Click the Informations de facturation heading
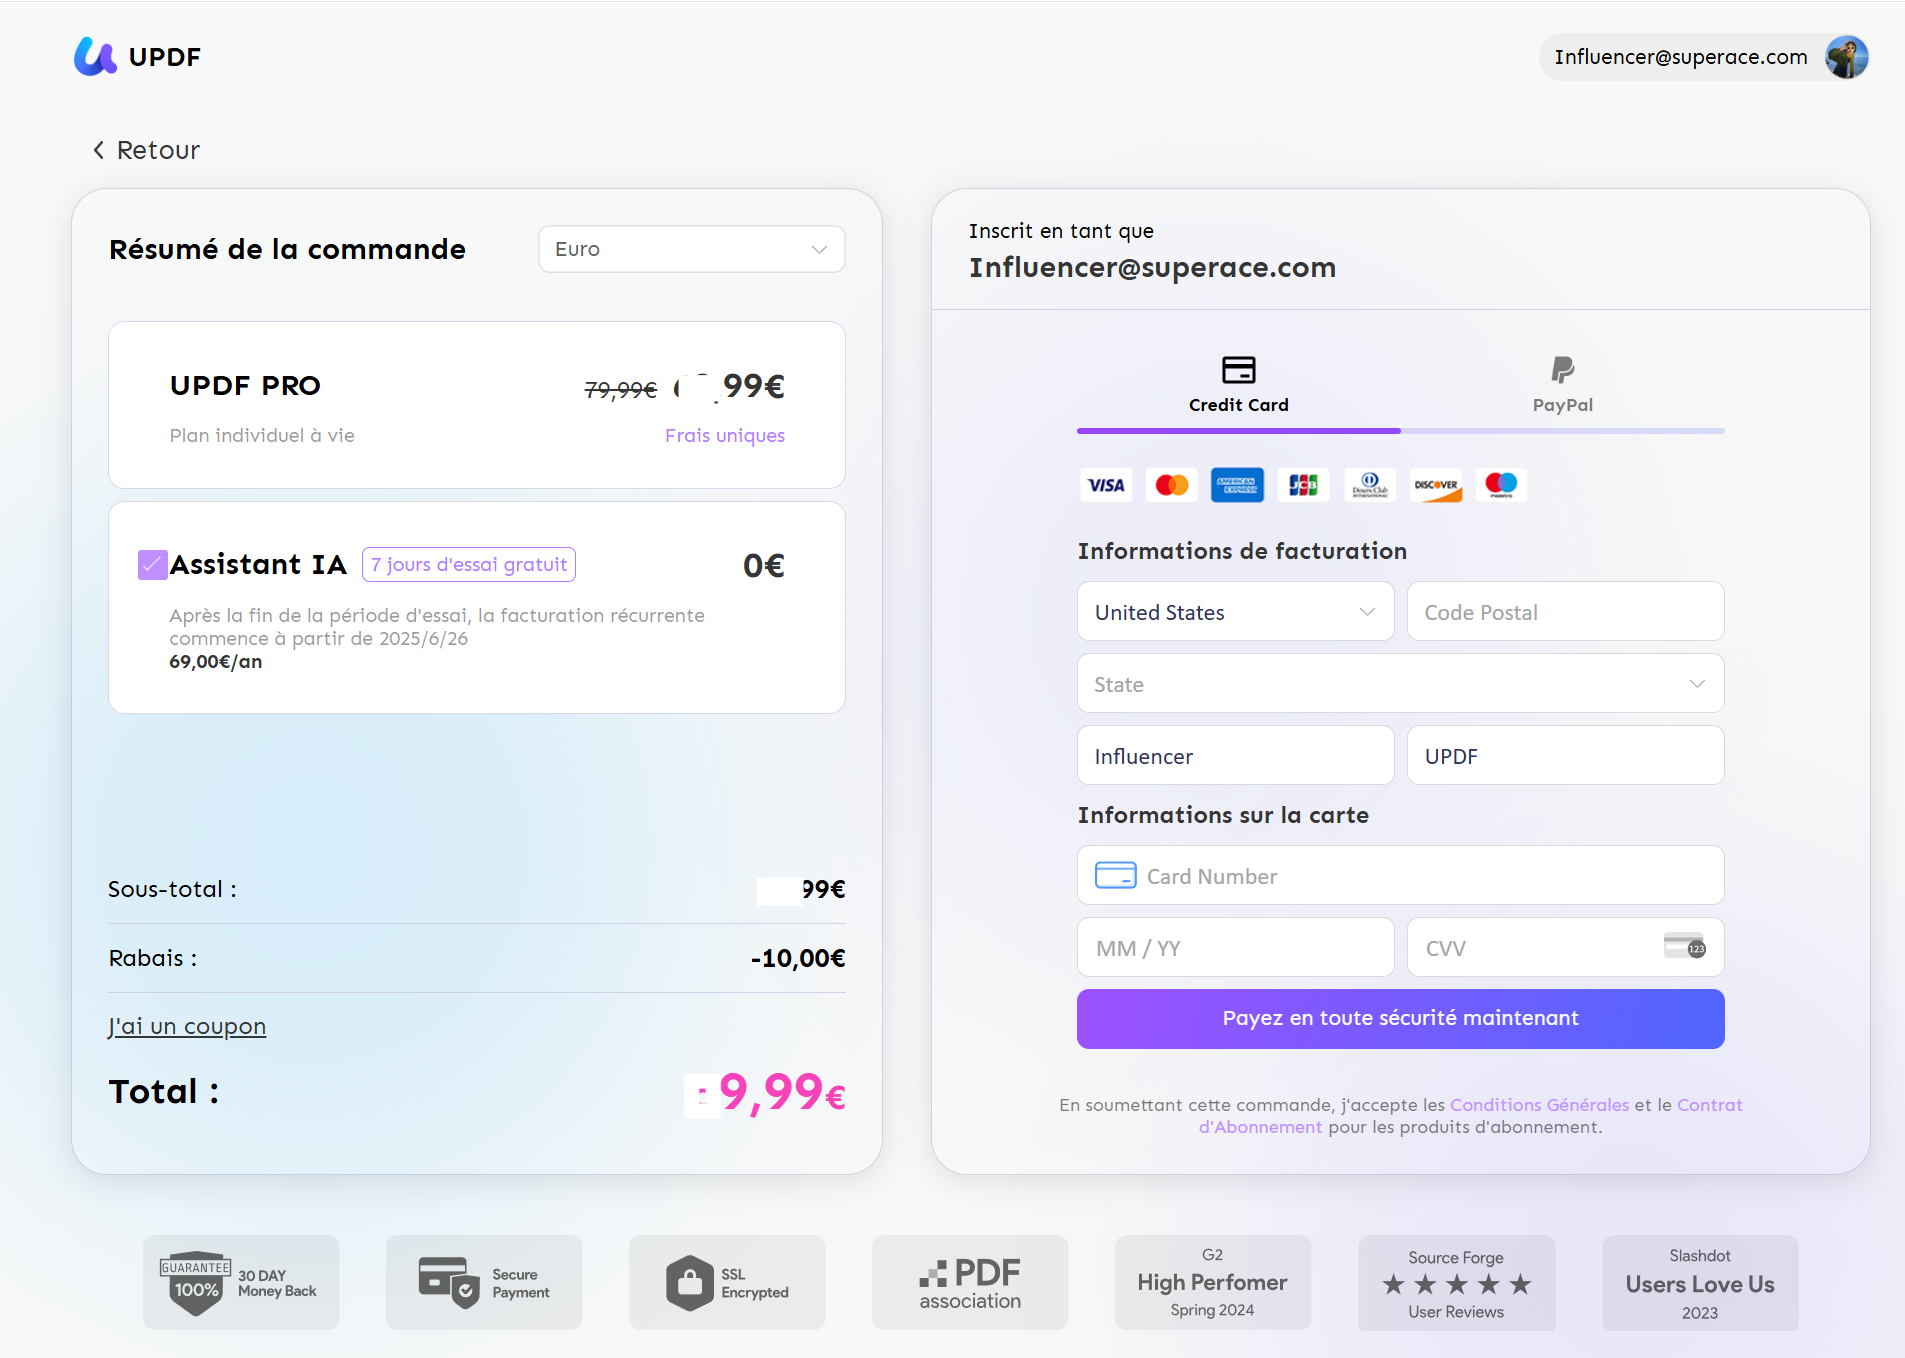The width and height of the screenshot is (1905, 1358). (1243, 552)
